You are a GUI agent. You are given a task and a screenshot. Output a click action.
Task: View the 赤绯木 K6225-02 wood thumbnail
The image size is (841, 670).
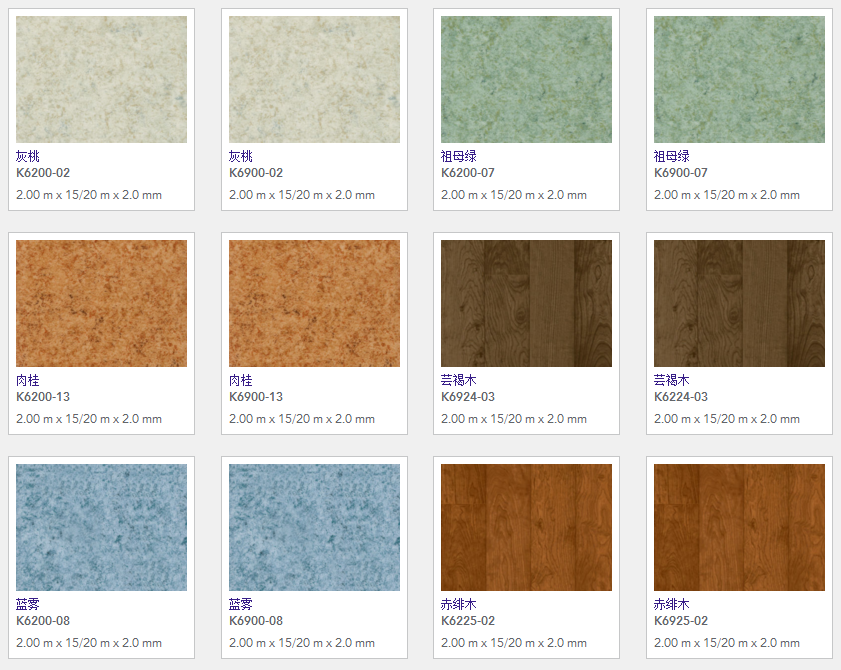tap(526, 527)
